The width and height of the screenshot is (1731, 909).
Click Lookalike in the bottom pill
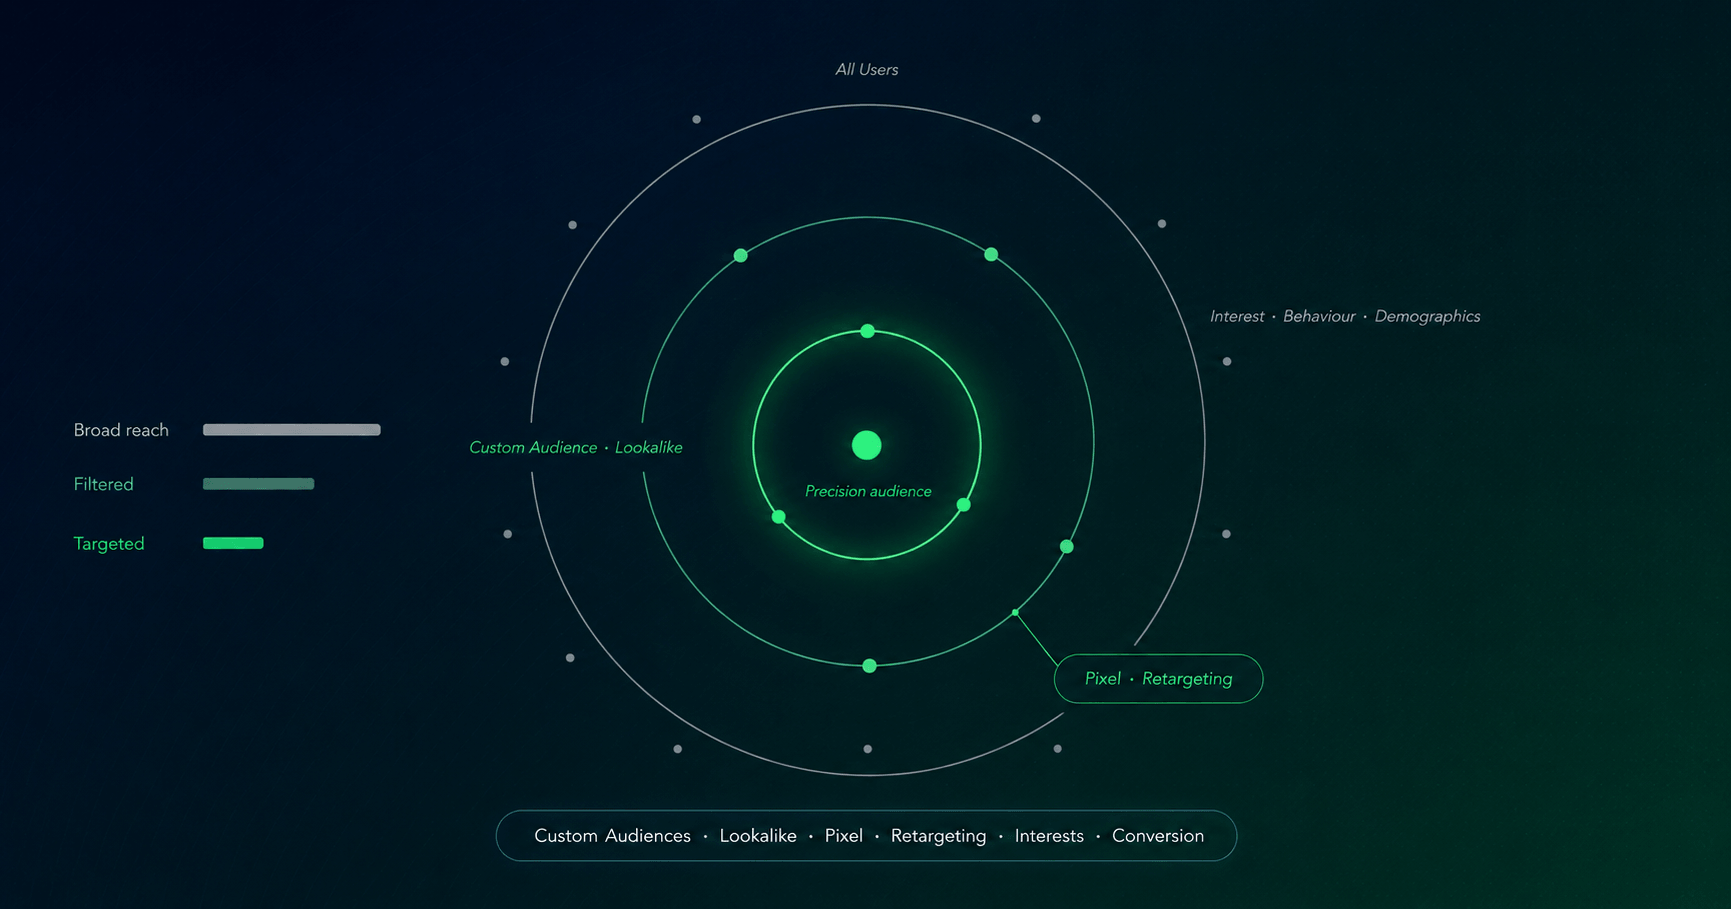(x=758, y=836)
